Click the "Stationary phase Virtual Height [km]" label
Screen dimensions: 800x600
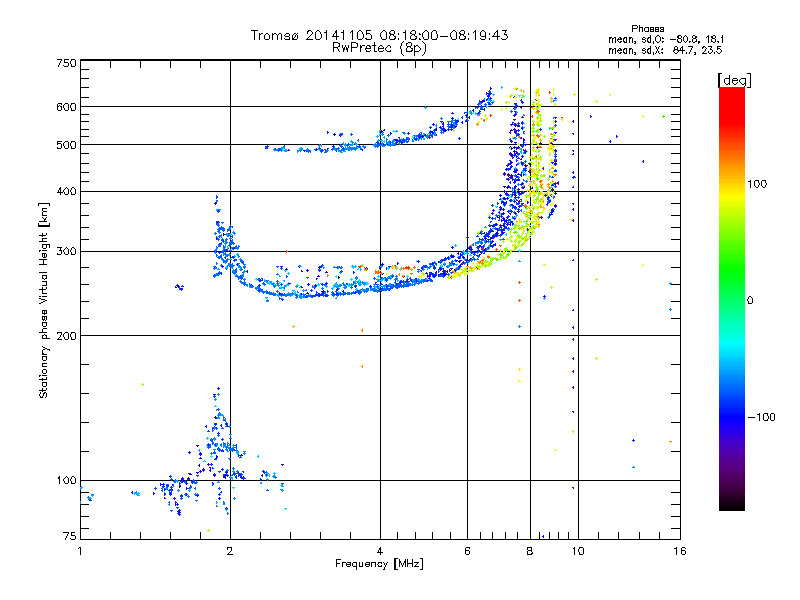pyautogui.click(x=44, y=301)
